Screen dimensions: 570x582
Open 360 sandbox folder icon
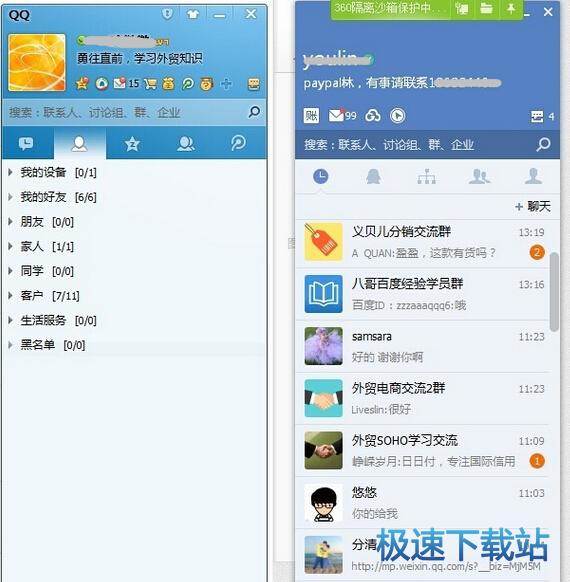[x=486, y=9]
